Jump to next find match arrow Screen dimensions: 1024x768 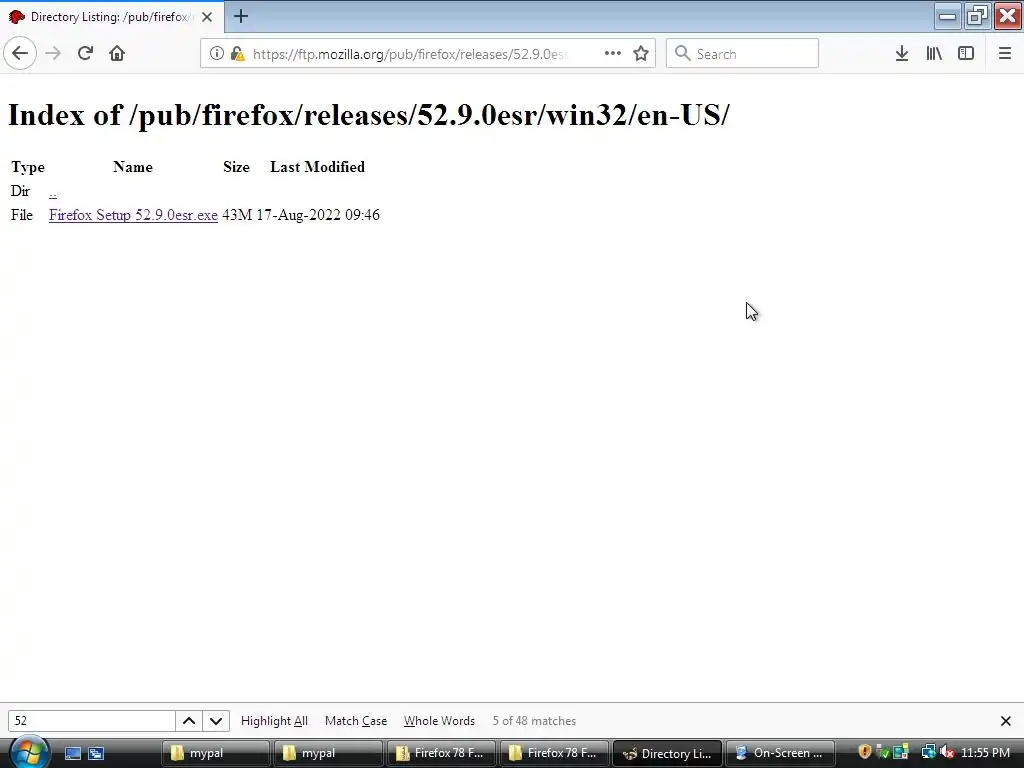click(216, 721)
